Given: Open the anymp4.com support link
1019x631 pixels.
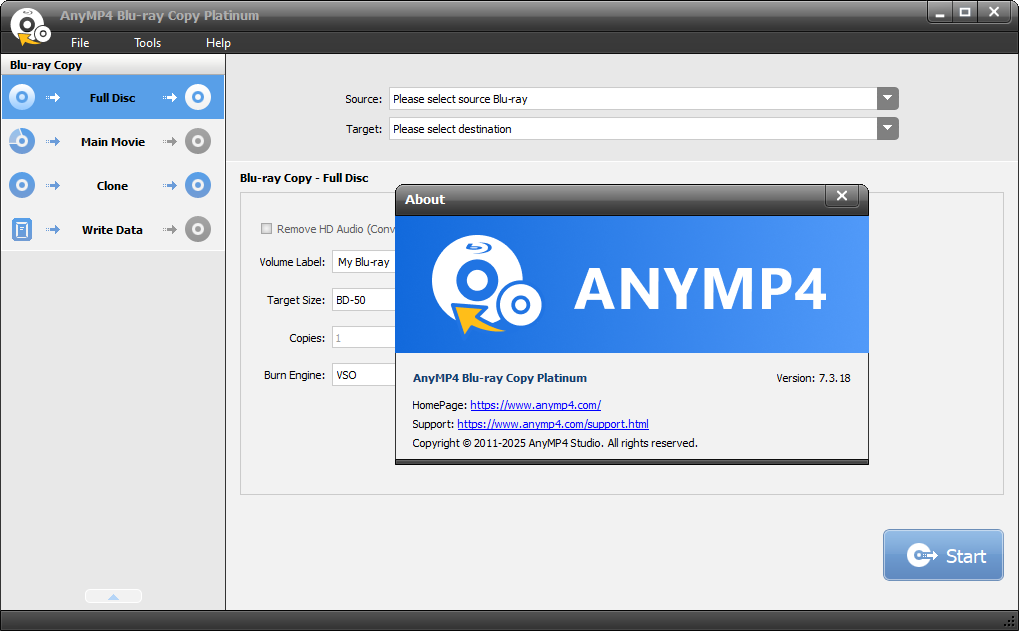Looking at the screenshot, I should [553, 424].
